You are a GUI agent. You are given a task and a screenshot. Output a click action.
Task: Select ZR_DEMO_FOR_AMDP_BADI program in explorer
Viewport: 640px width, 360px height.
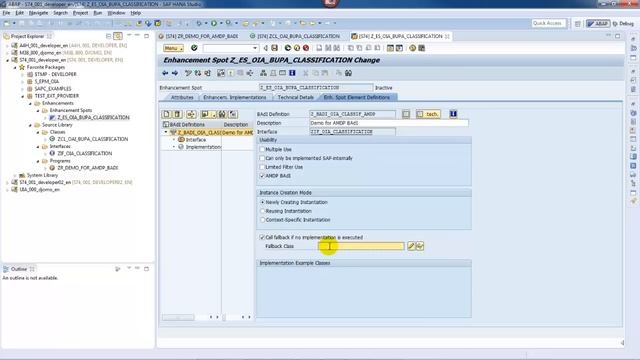[88, 168]
